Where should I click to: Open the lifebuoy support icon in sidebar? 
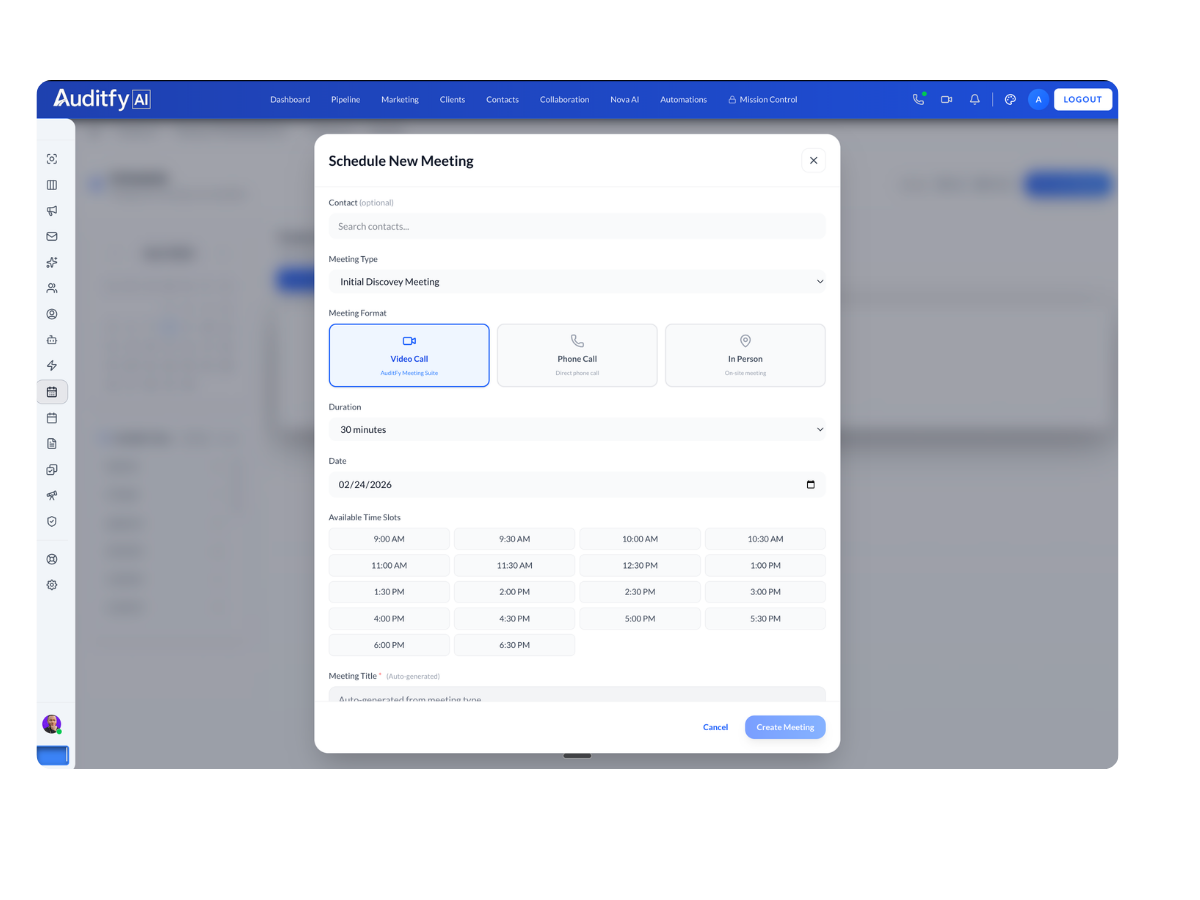point(52,559)
